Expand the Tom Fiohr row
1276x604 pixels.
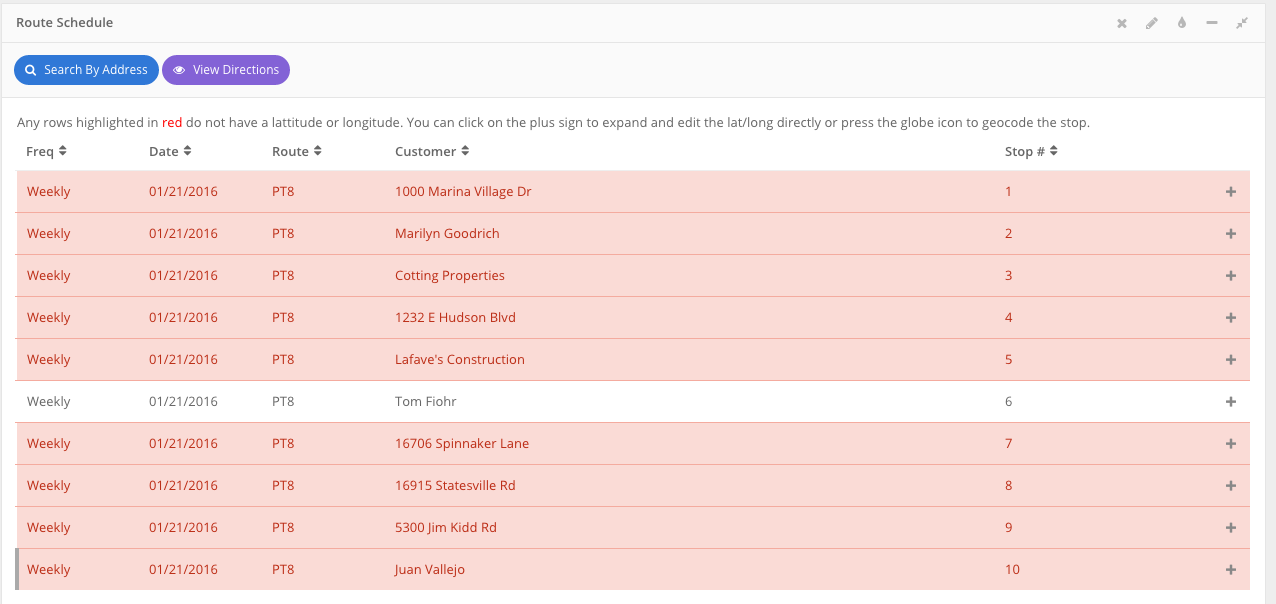[x=1231, y=402]
